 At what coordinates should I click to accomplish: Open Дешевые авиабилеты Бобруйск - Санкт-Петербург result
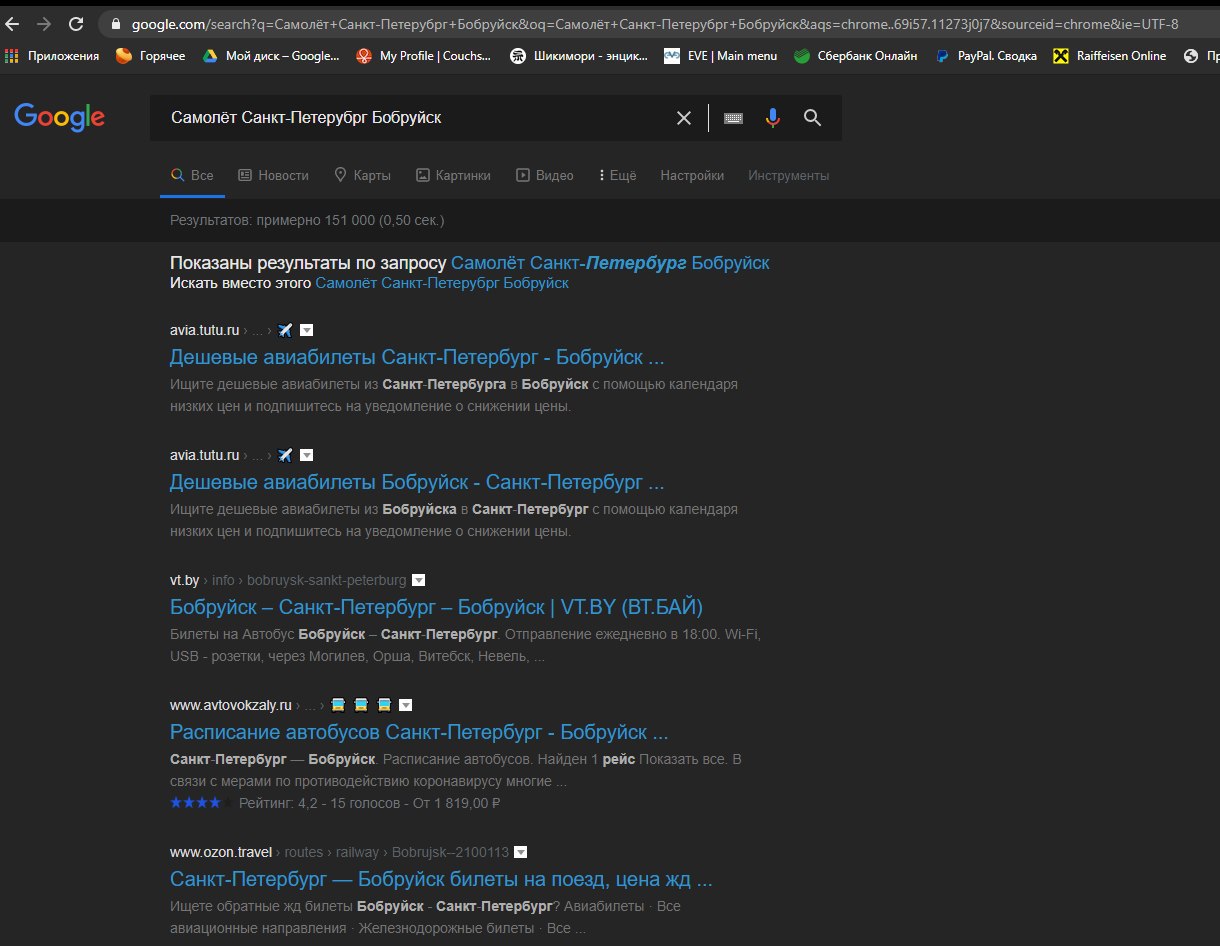click(417, 482)
